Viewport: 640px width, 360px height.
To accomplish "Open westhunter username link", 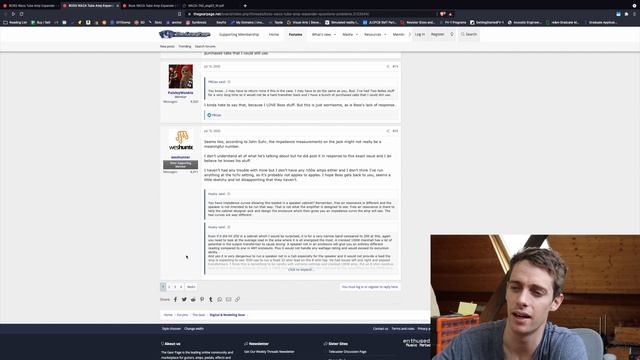I will pos(180,157).
